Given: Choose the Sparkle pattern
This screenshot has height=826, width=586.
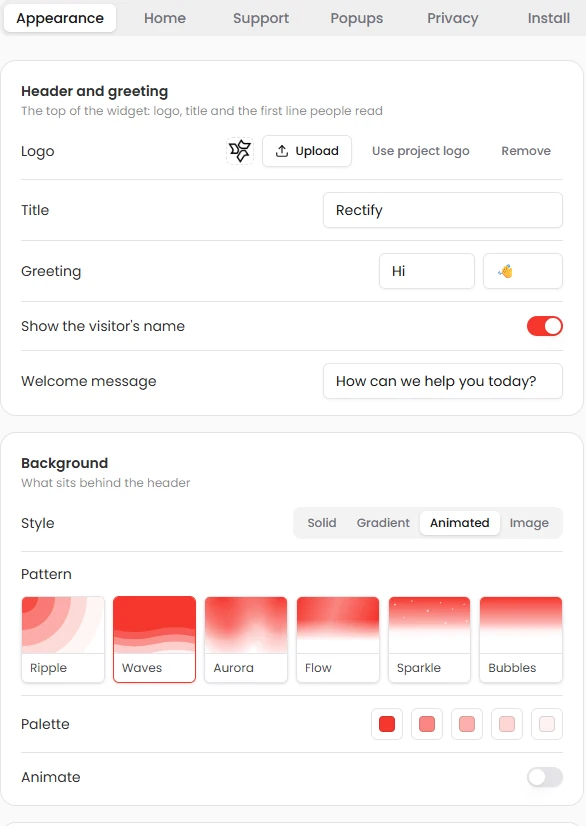Looking at the screenshot, I should 429,640.
